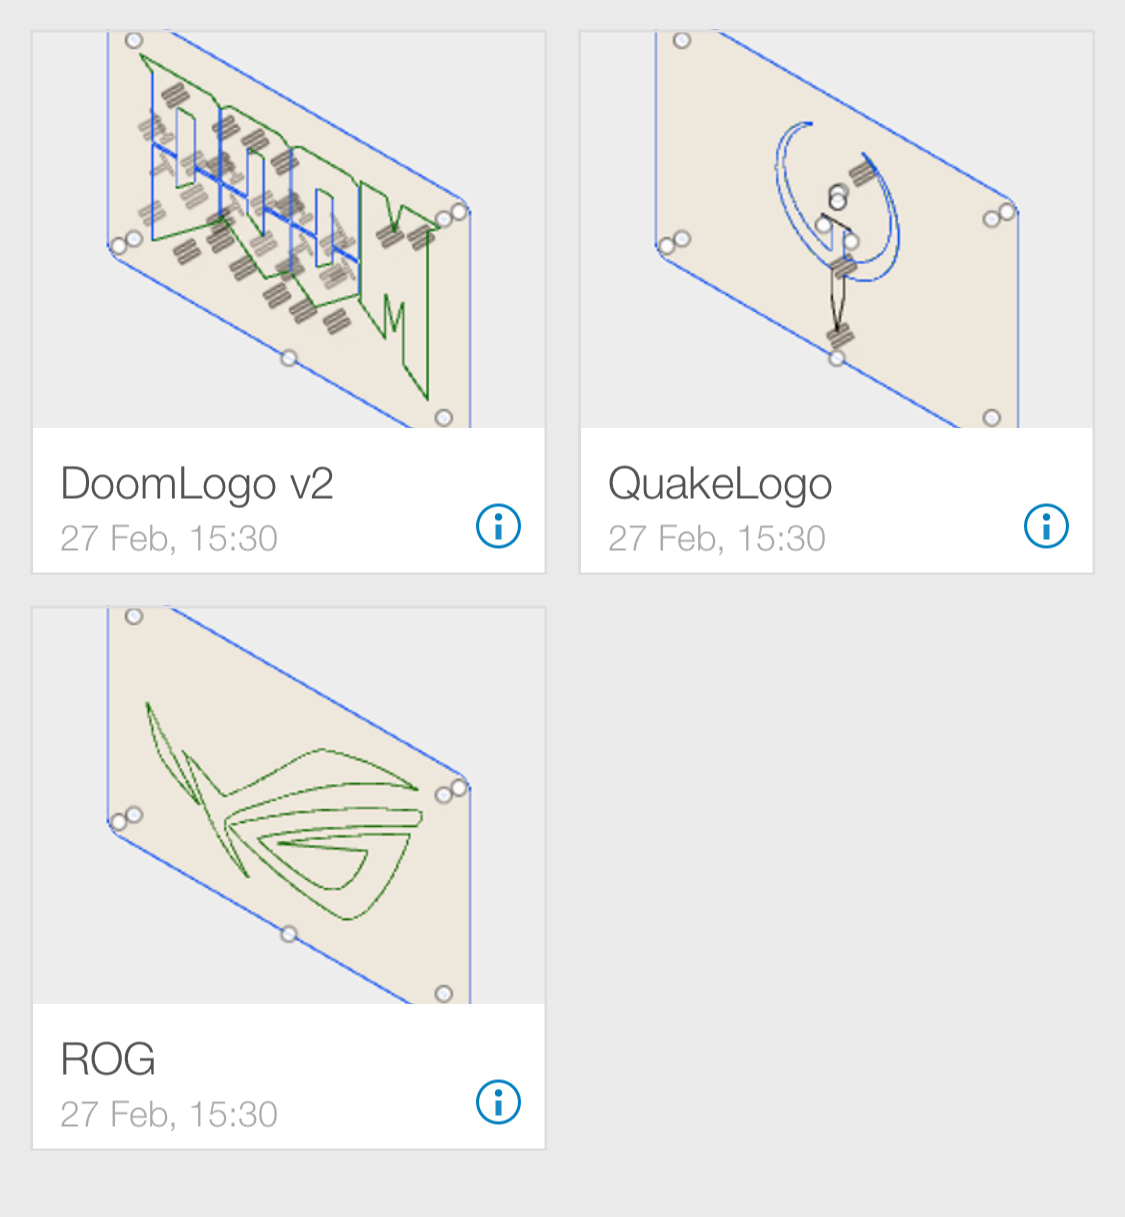Open info for DoomLogo v2

pos(498,526)
